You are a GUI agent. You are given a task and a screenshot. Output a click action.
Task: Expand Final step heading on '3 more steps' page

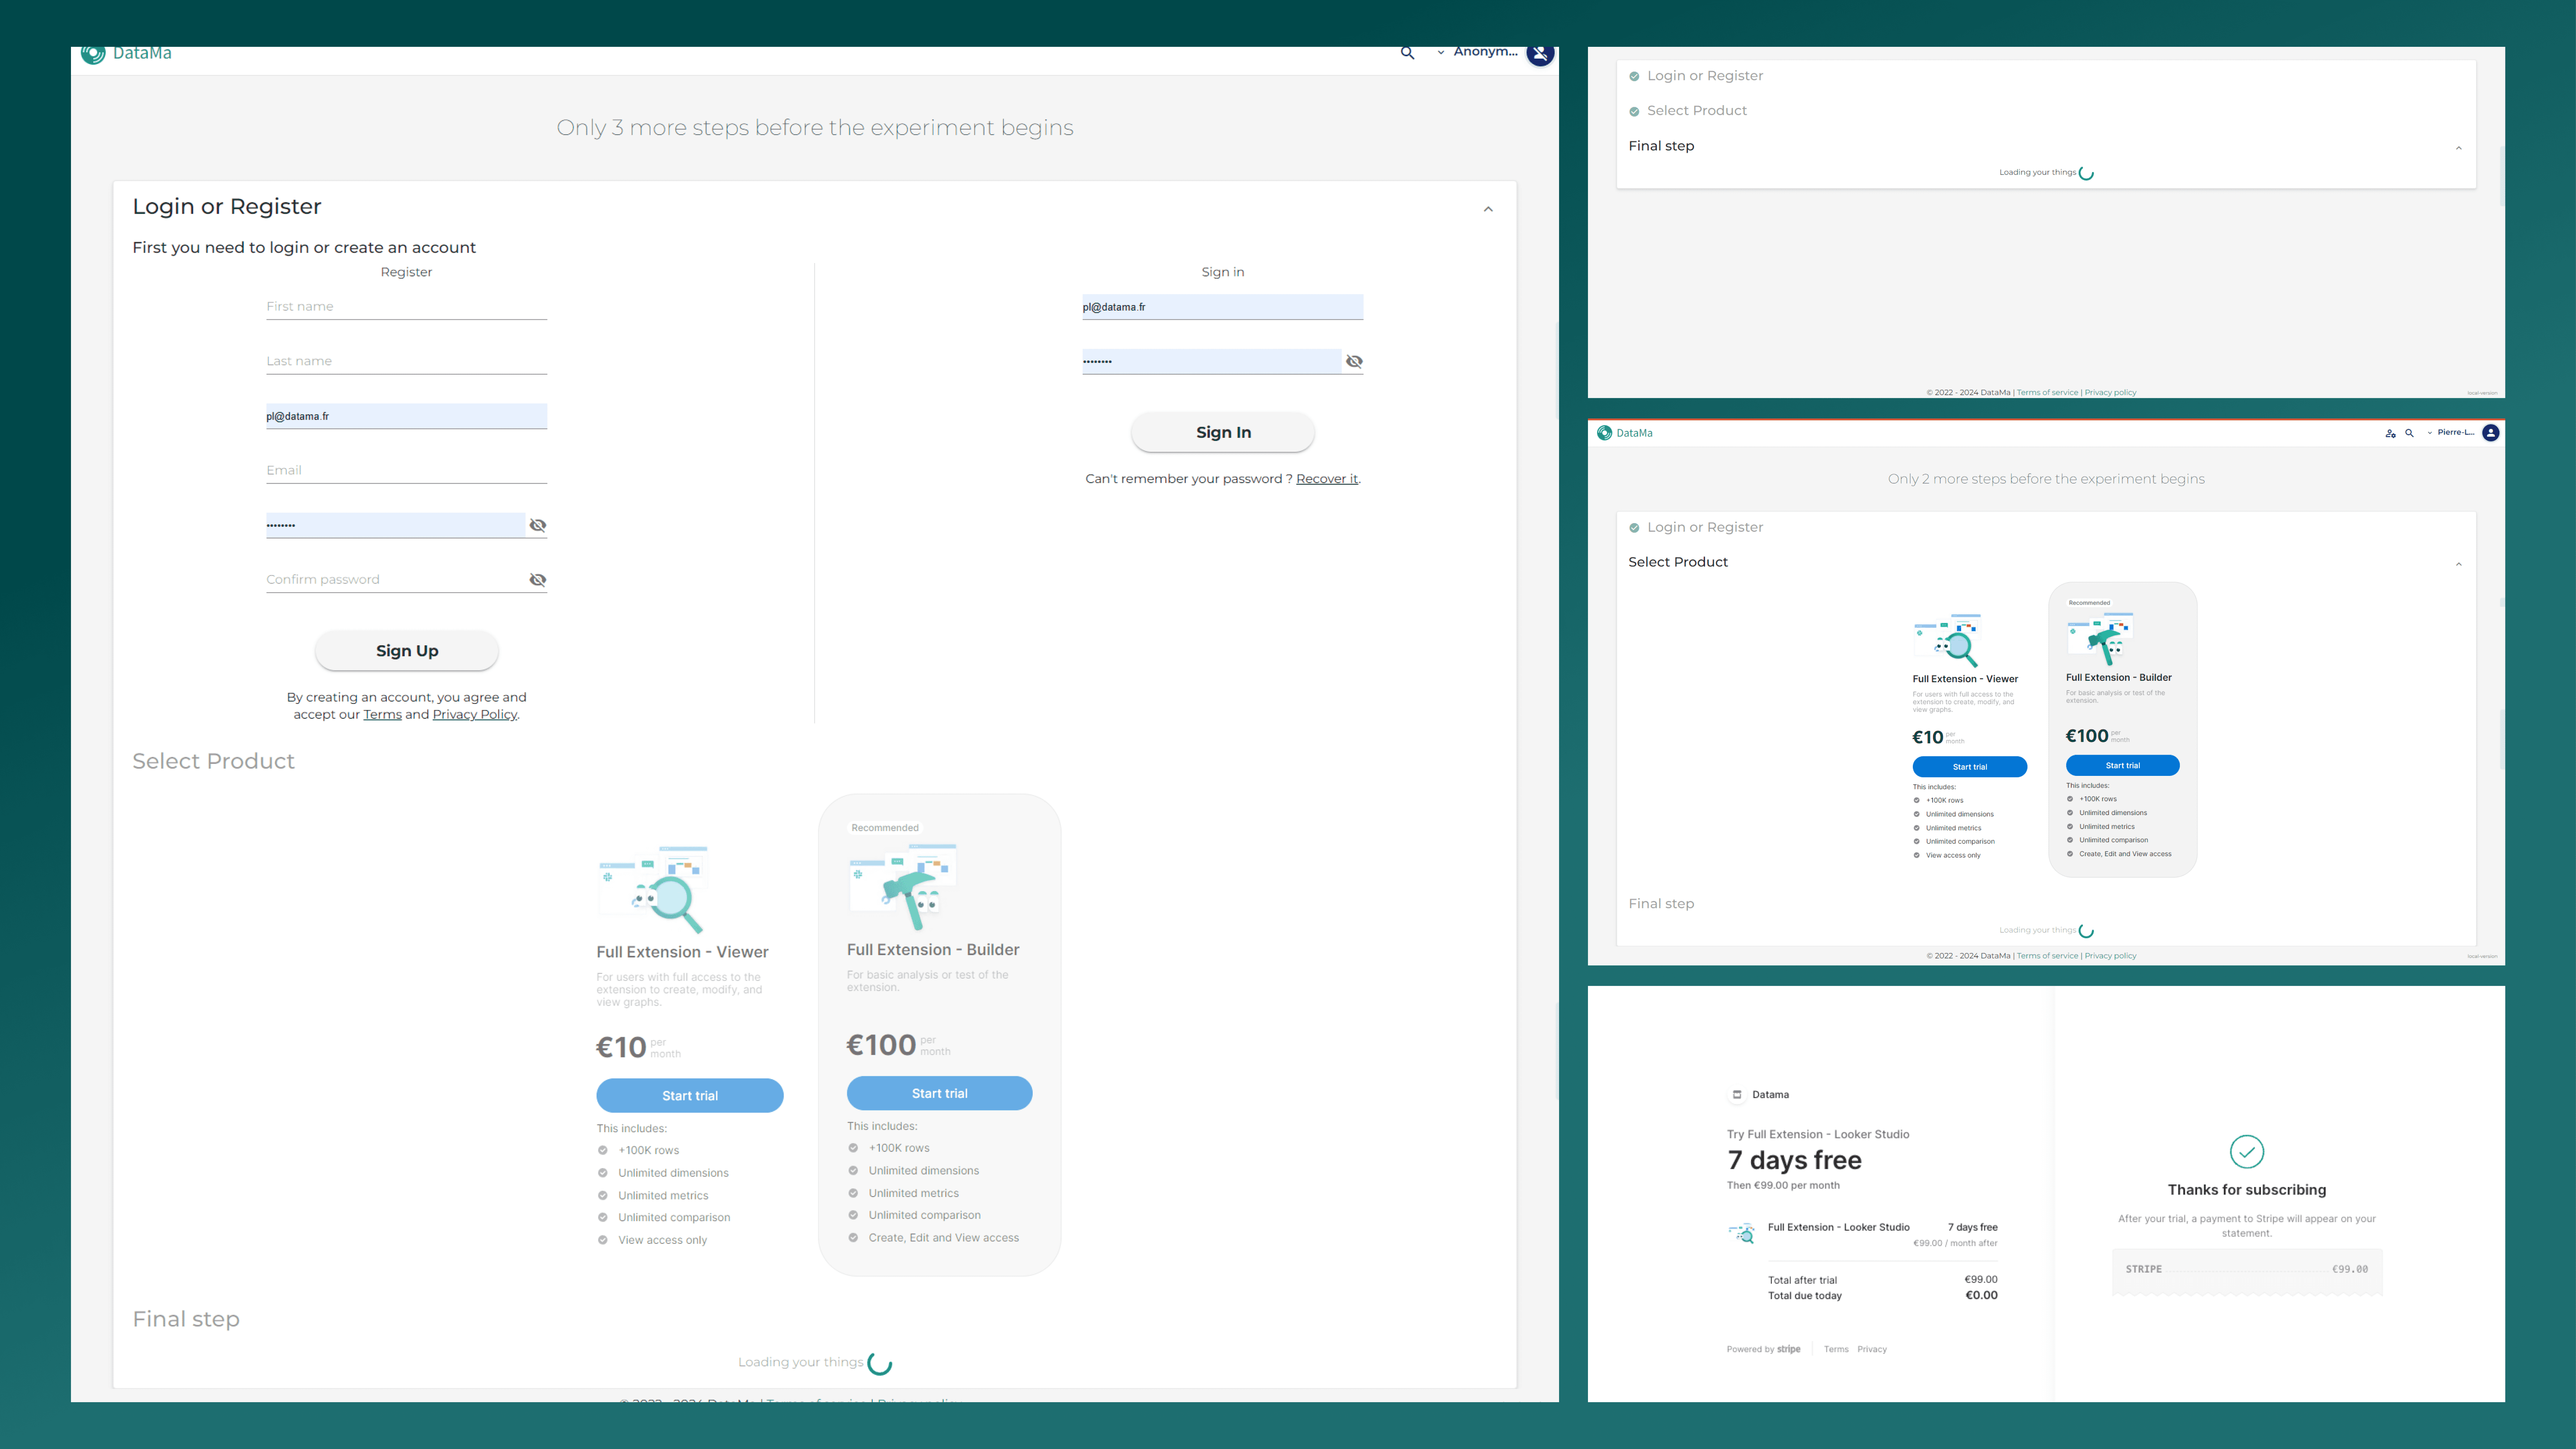point(186,1320)
